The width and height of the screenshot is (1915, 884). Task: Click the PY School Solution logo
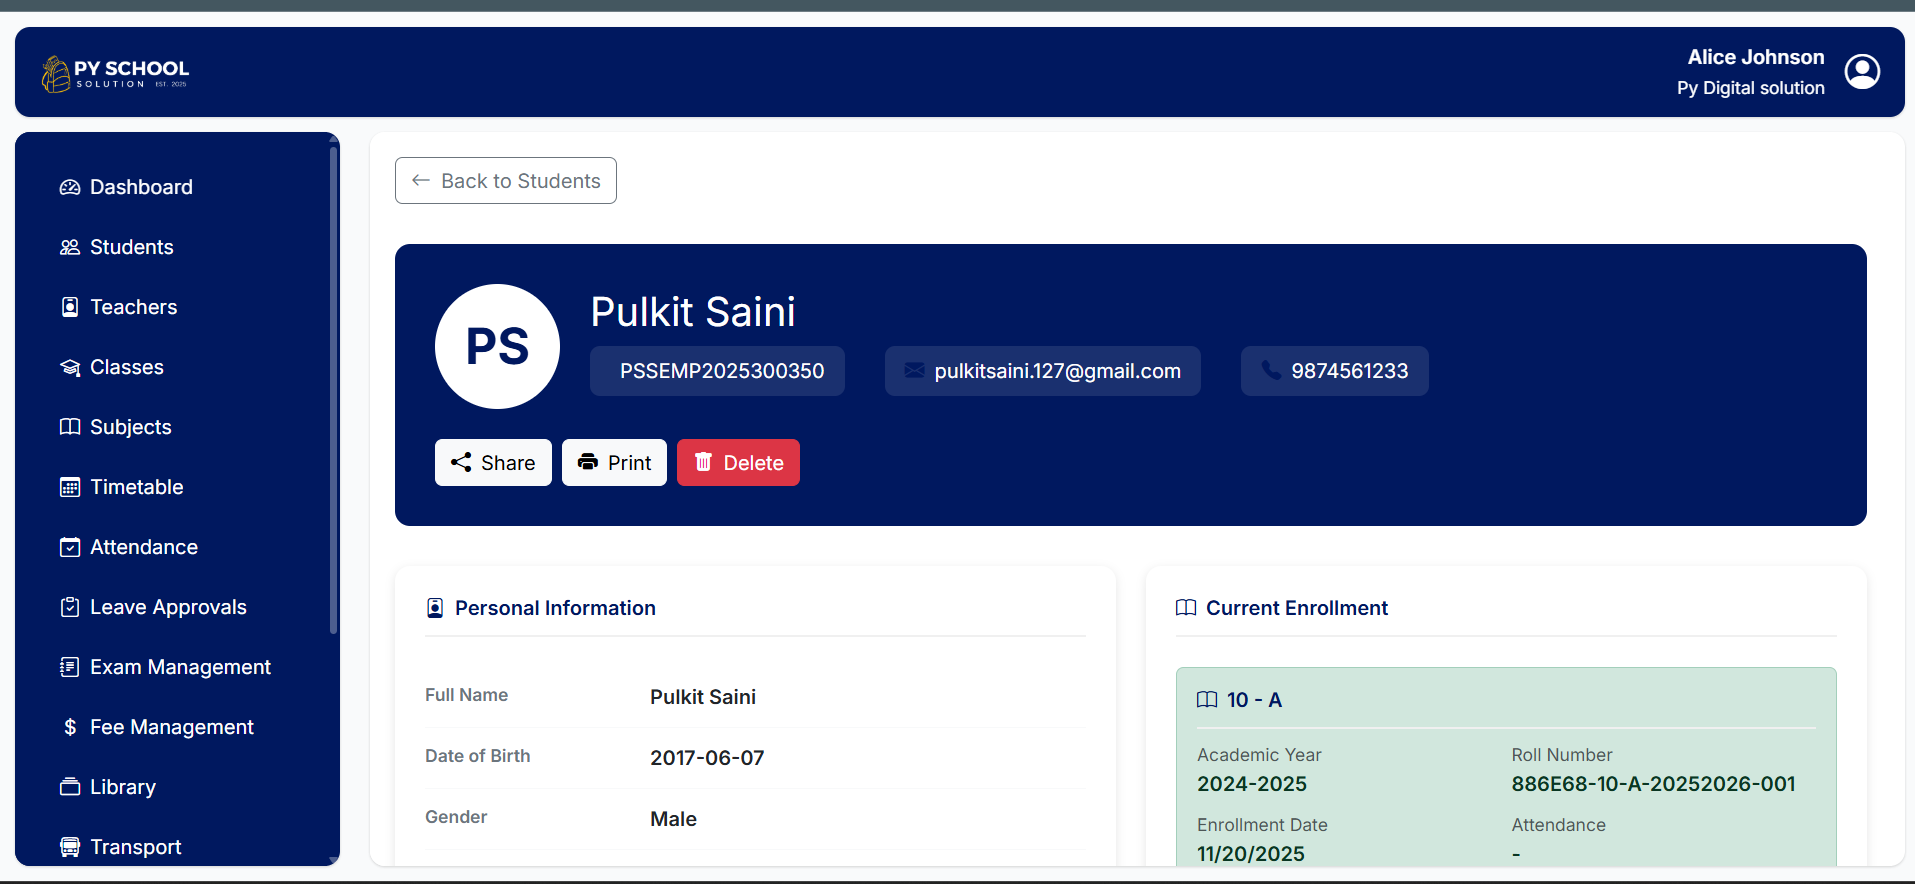tap(115, 73)
